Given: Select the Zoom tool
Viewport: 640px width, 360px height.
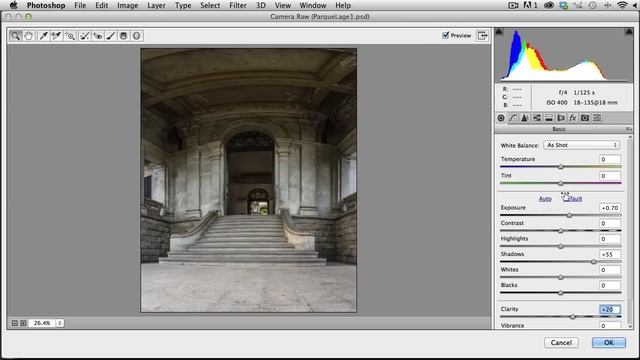Looking at the screenshot, I should tap(16, 36).
